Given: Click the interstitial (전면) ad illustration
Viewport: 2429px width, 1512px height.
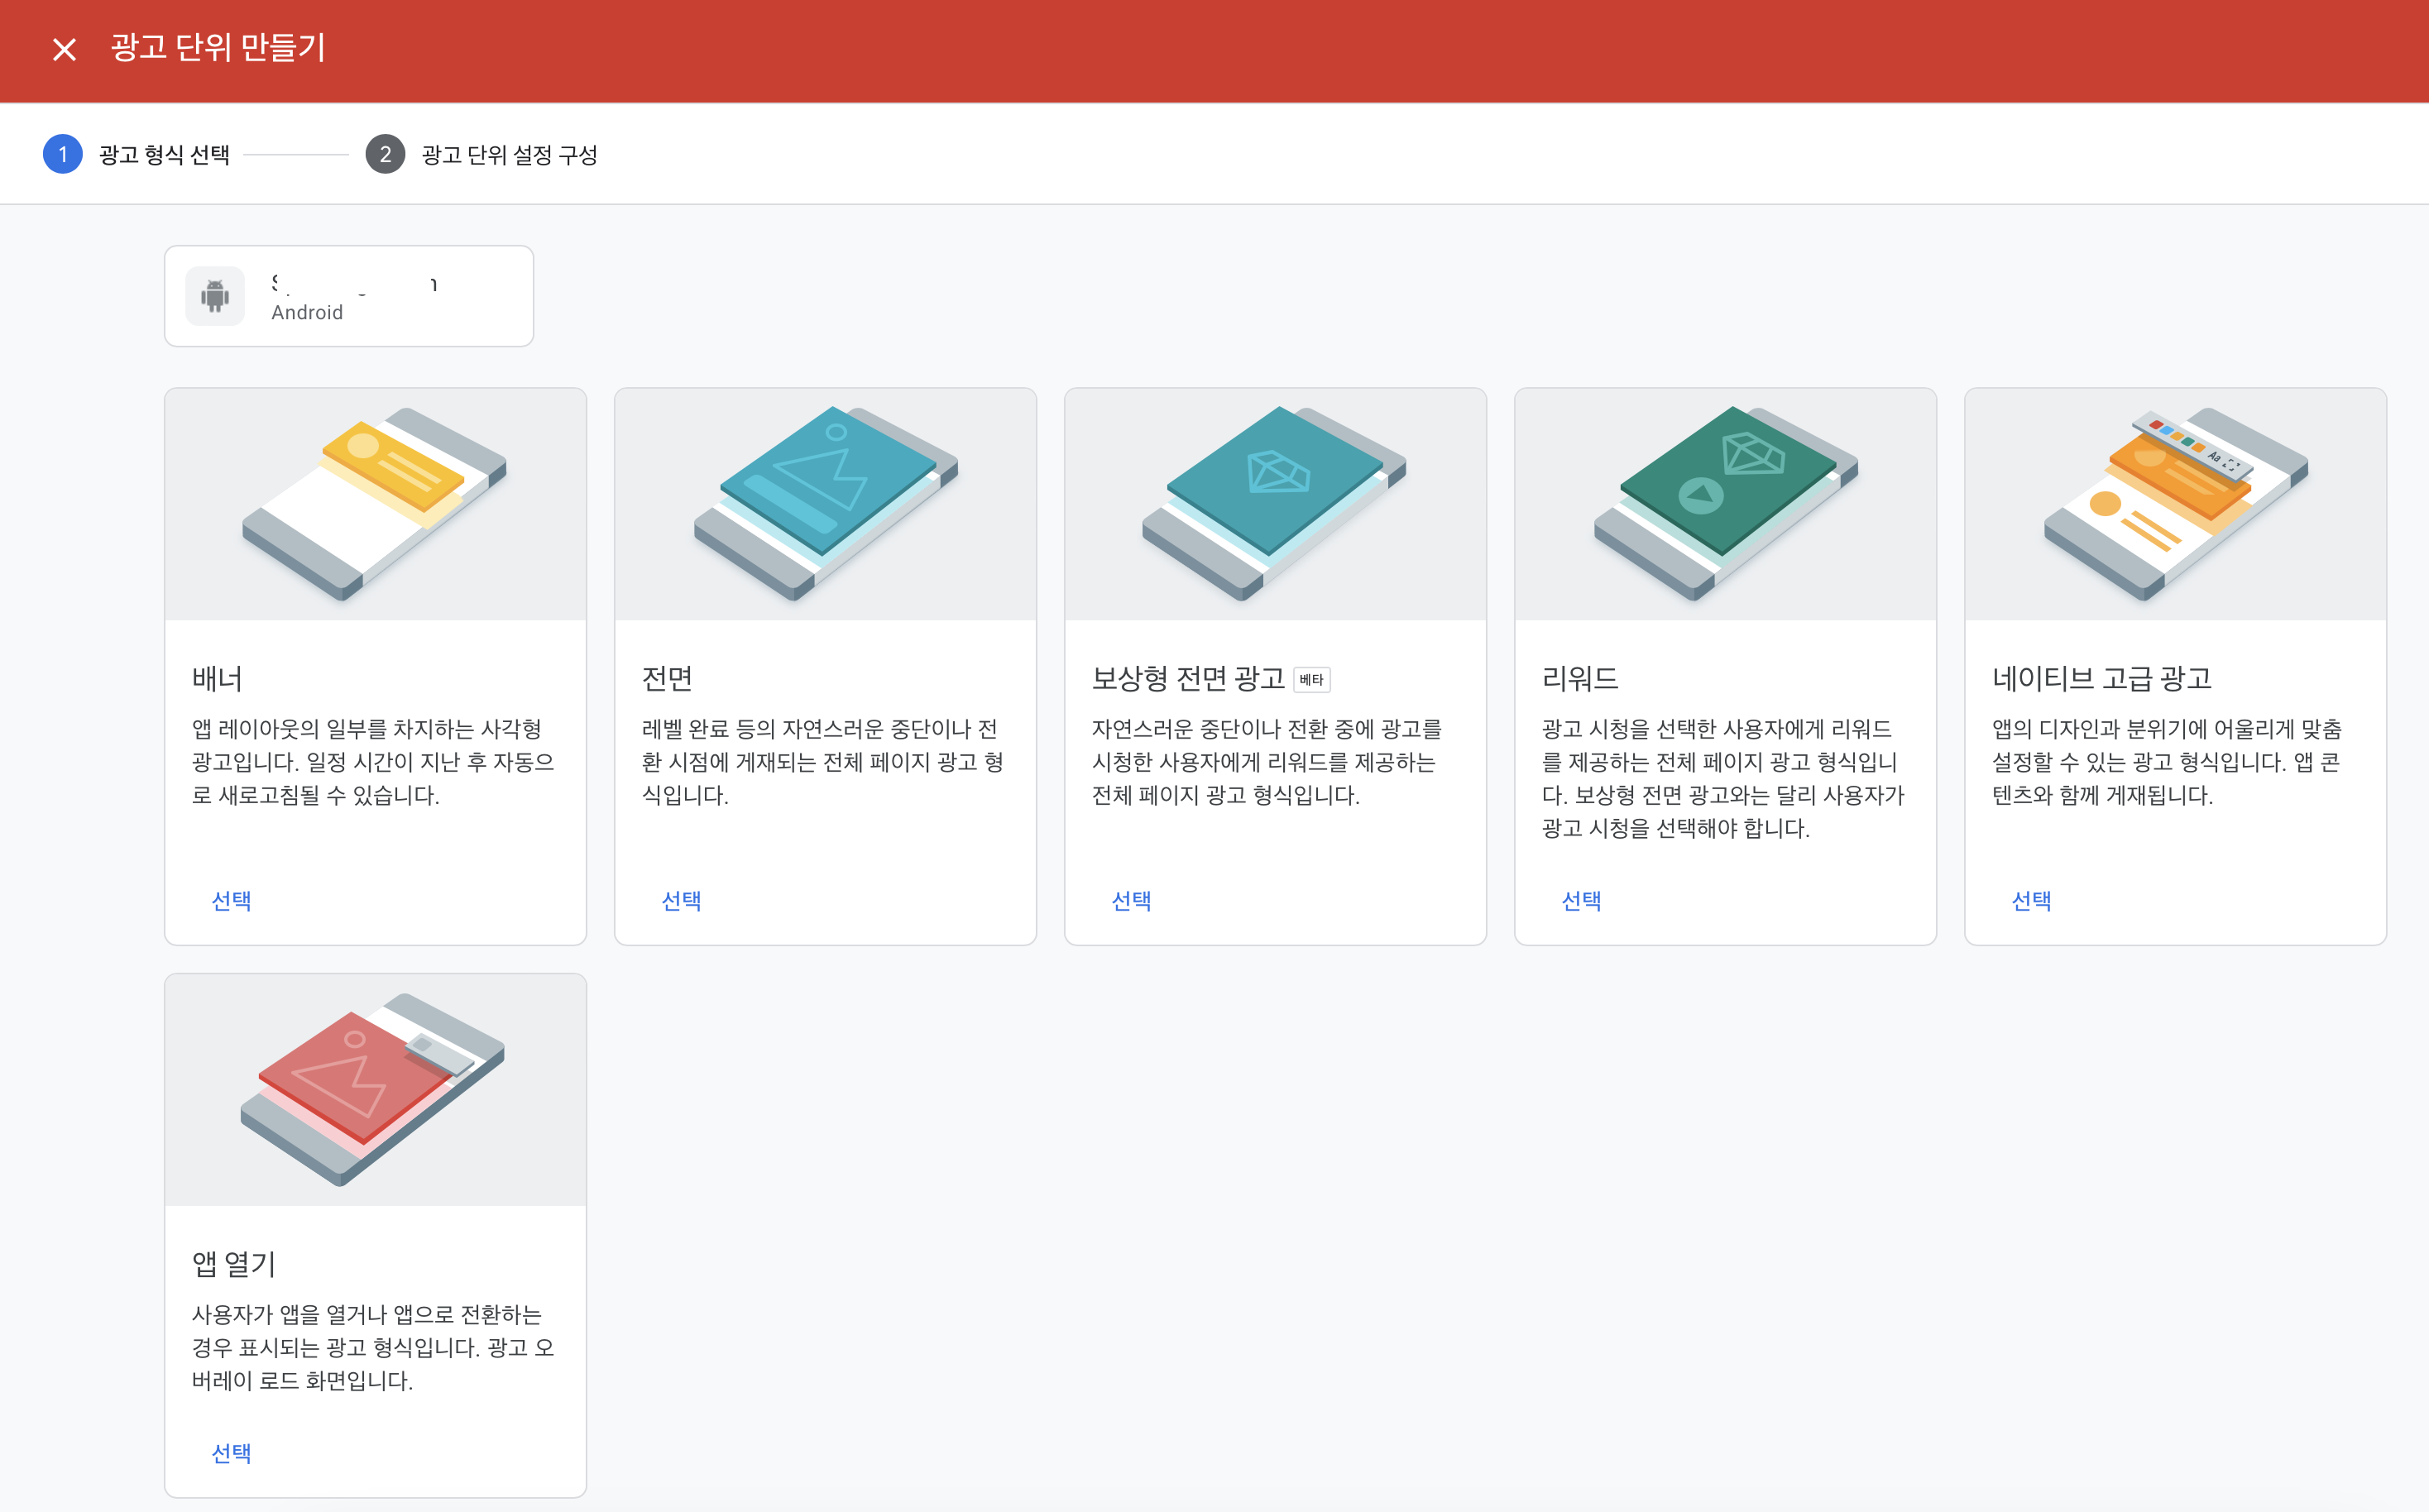Looking at the screenshot, I should (825, 503).
